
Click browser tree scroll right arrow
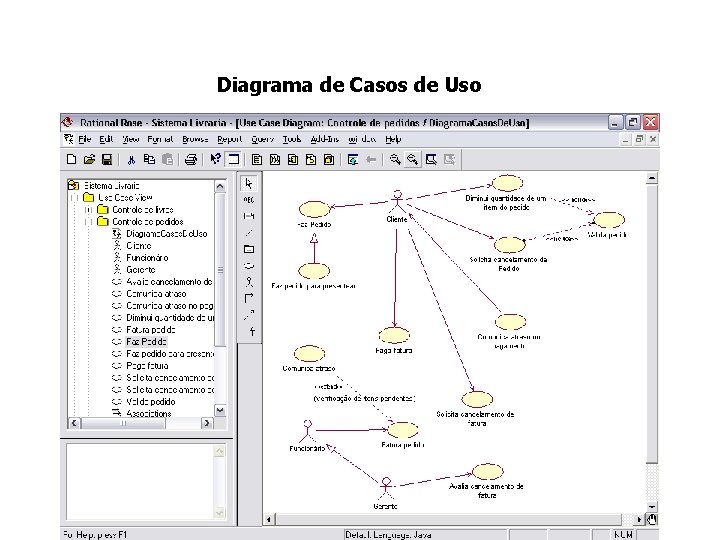click(207, 423)
